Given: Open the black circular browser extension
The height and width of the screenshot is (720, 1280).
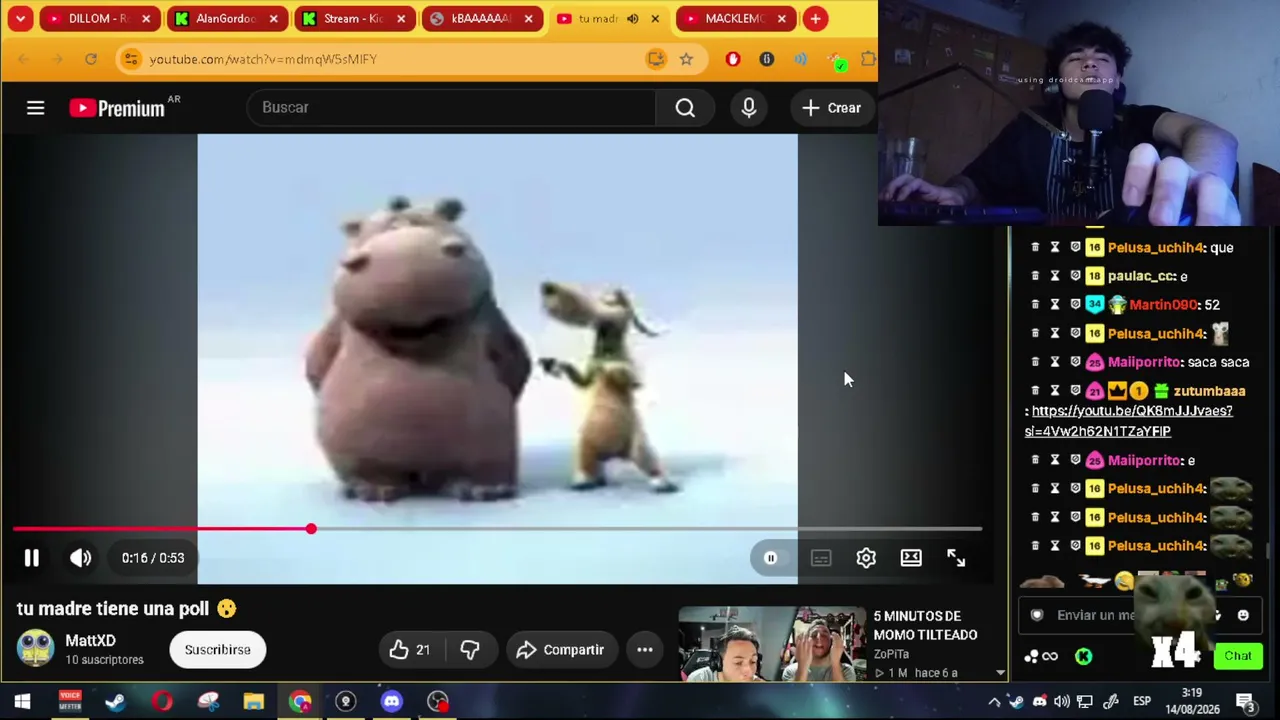Looking at the screenshot, I should click(x=767, y=59).
